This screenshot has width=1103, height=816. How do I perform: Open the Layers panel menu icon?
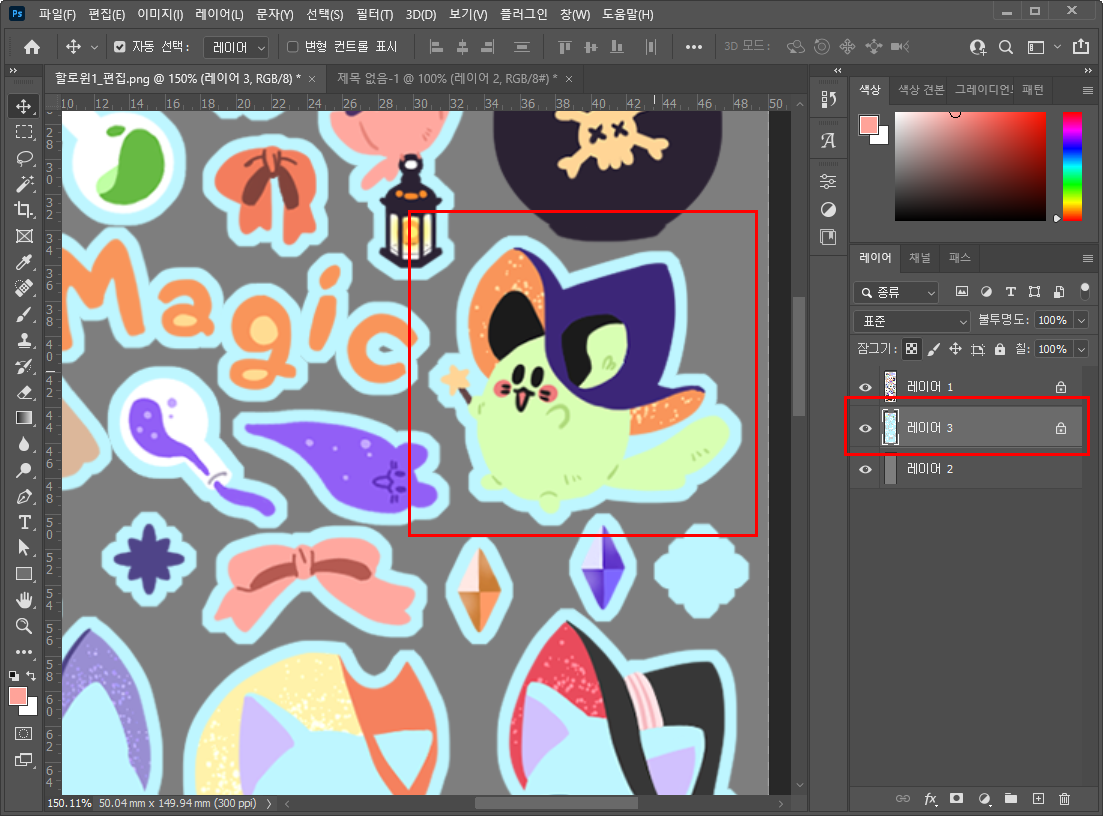(1088, 258)
